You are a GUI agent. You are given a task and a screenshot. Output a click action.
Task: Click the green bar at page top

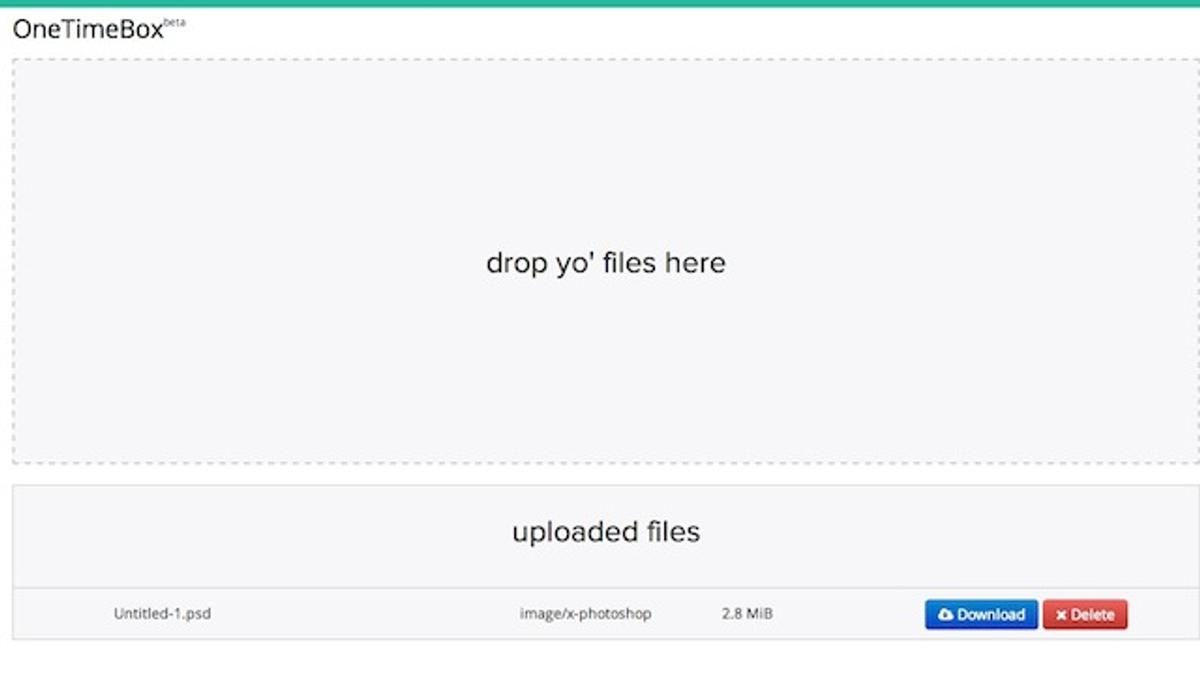(x=600, y=3)
